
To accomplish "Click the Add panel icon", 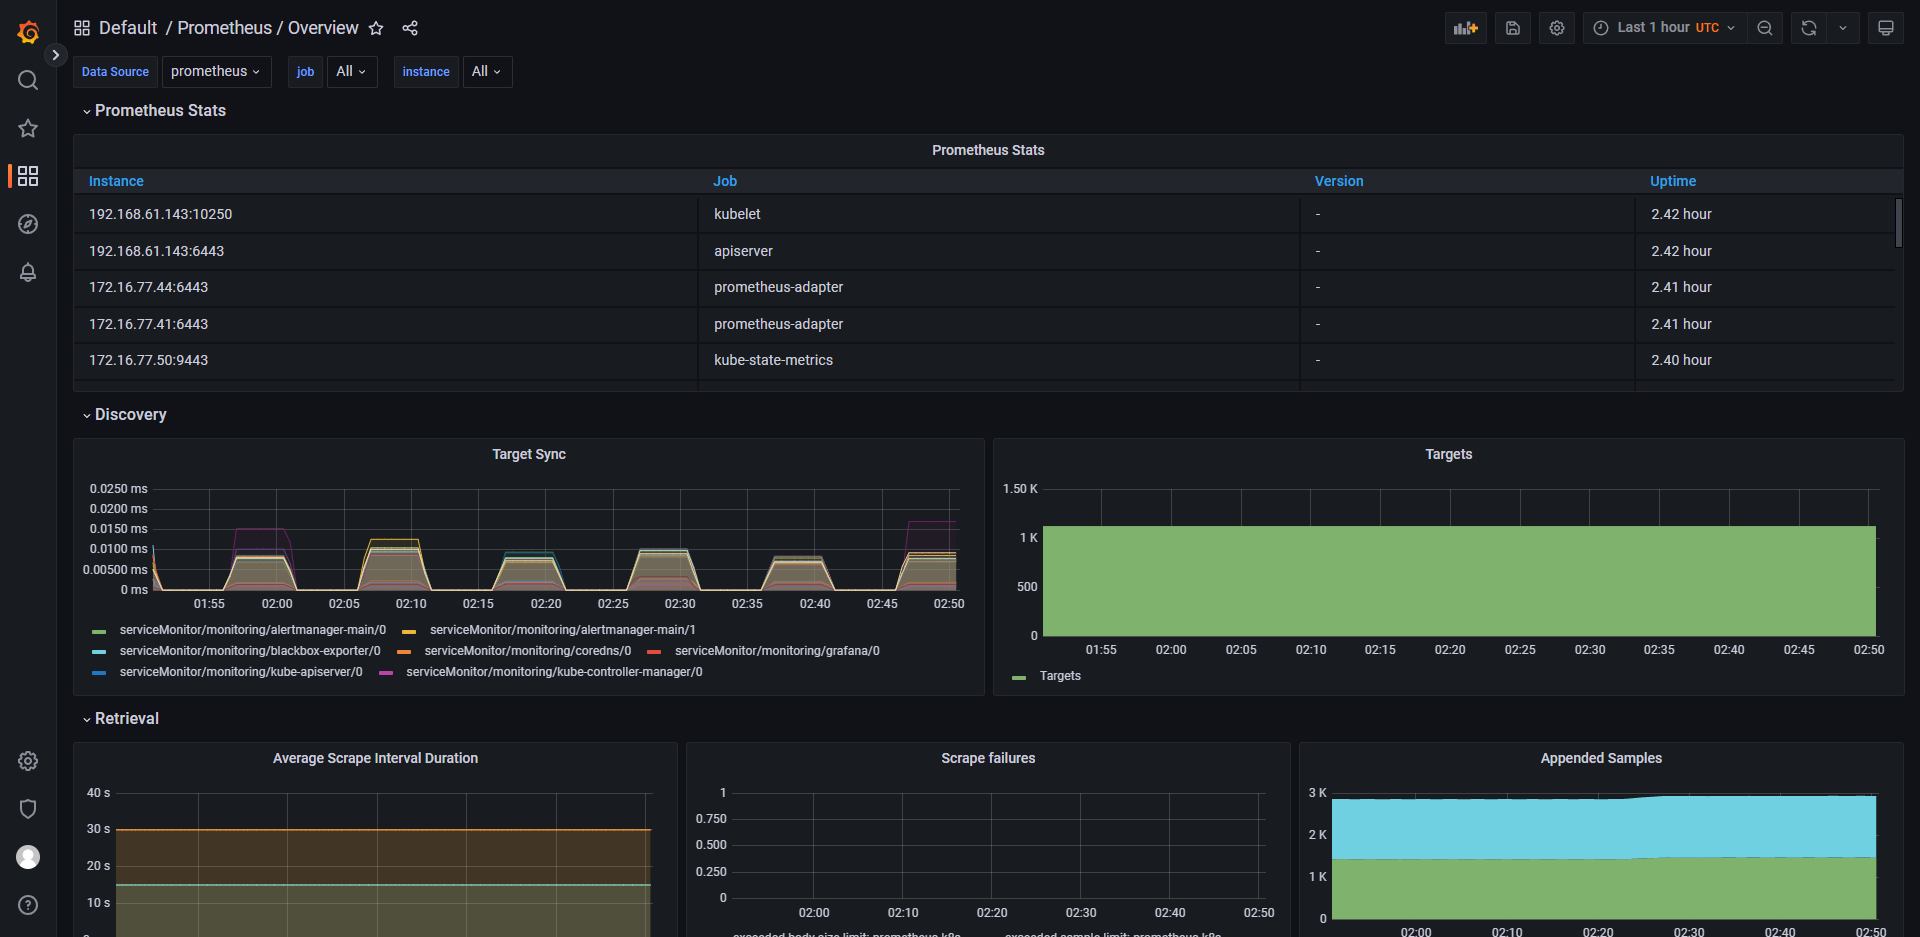I will coord(1465,28).
